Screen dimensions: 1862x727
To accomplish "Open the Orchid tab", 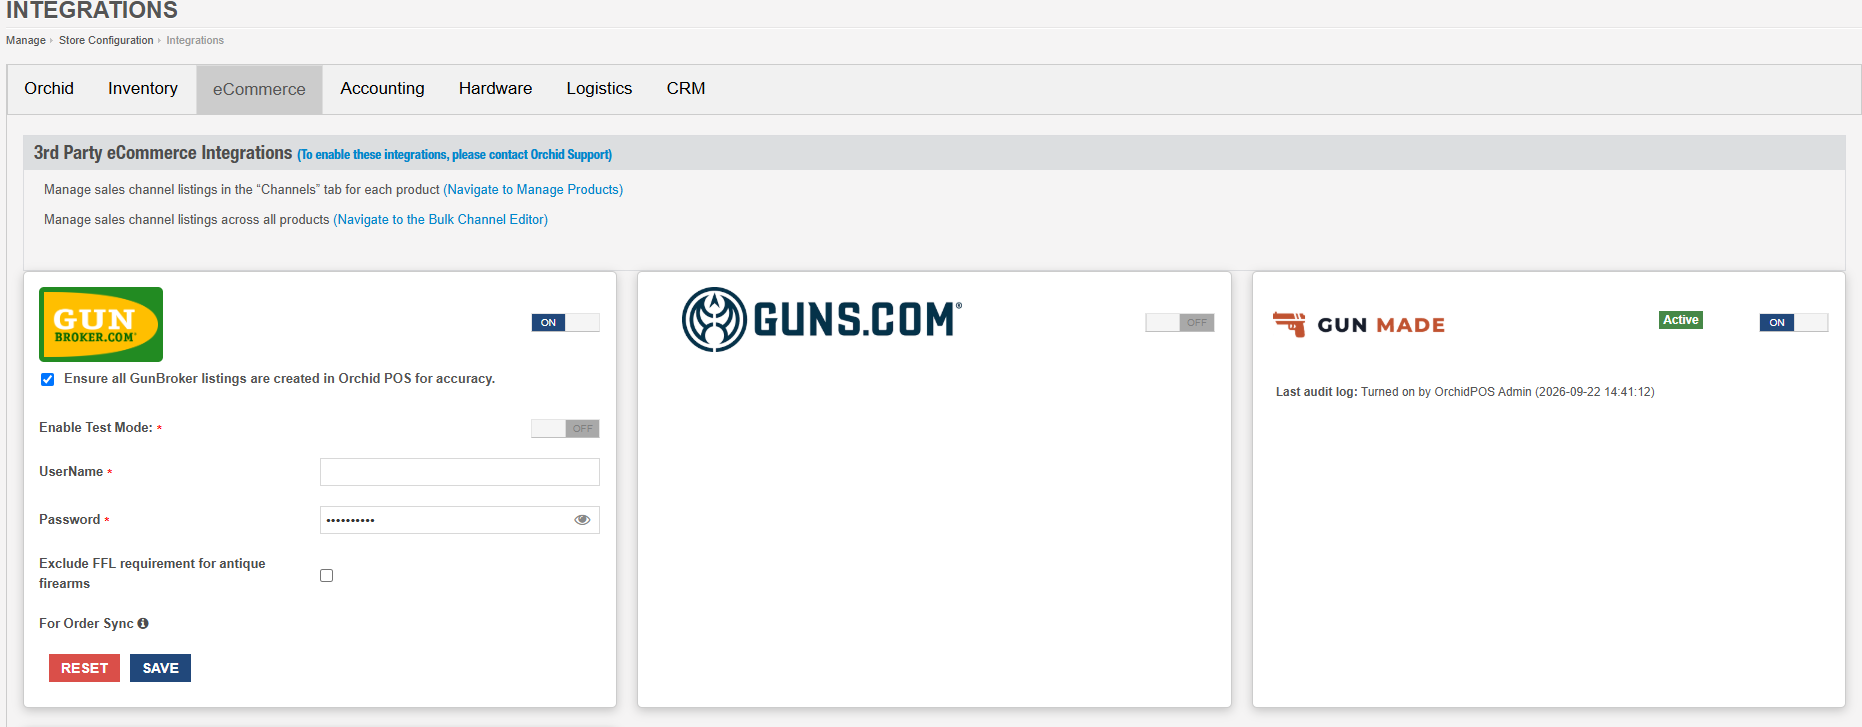I will (49, 89).
